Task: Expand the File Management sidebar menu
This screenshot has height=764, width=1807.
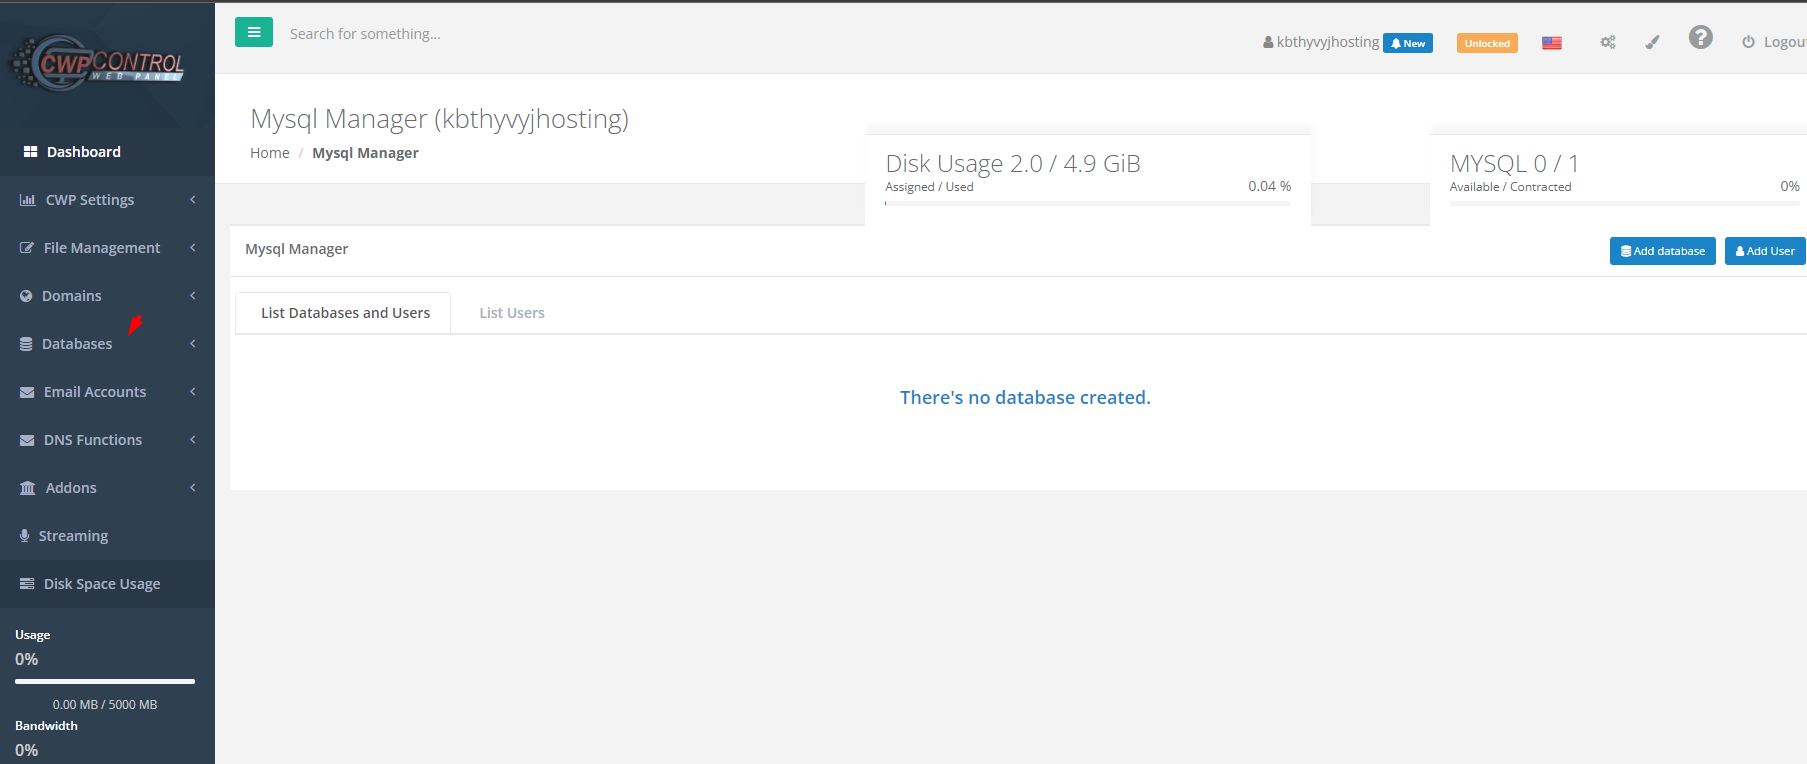Action: pos(101,248)
